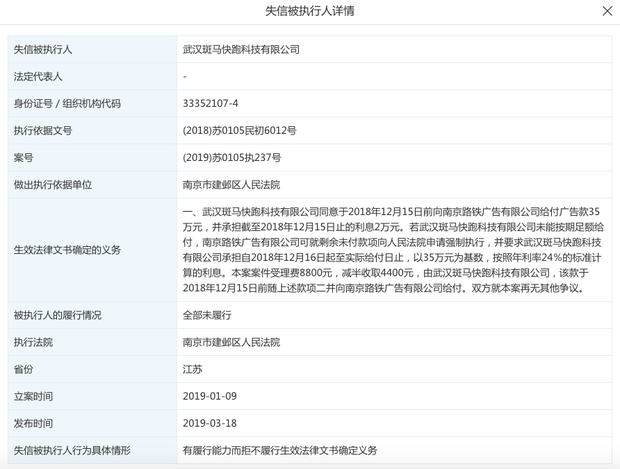Close the 失信被执行人详情 dialog
620x469 pixels.
(607, 11)
